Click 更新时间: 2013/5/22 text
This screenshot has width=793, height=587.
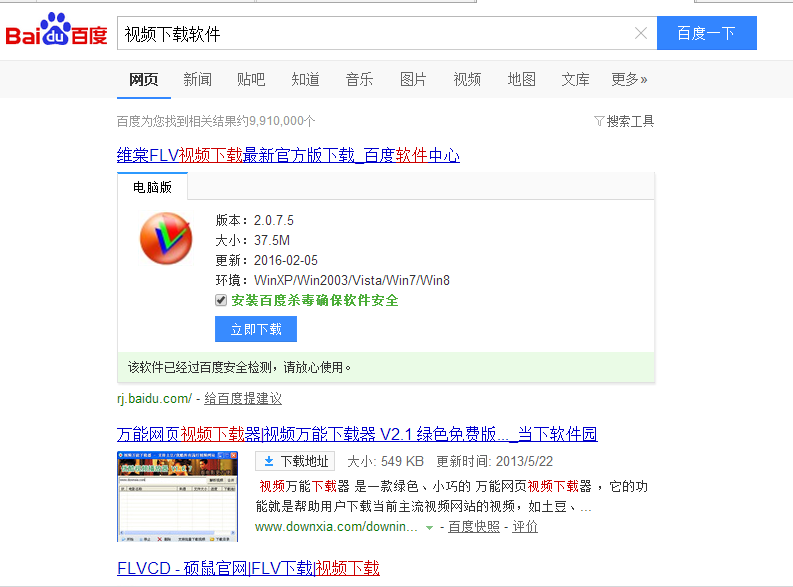tap(495, 461)
